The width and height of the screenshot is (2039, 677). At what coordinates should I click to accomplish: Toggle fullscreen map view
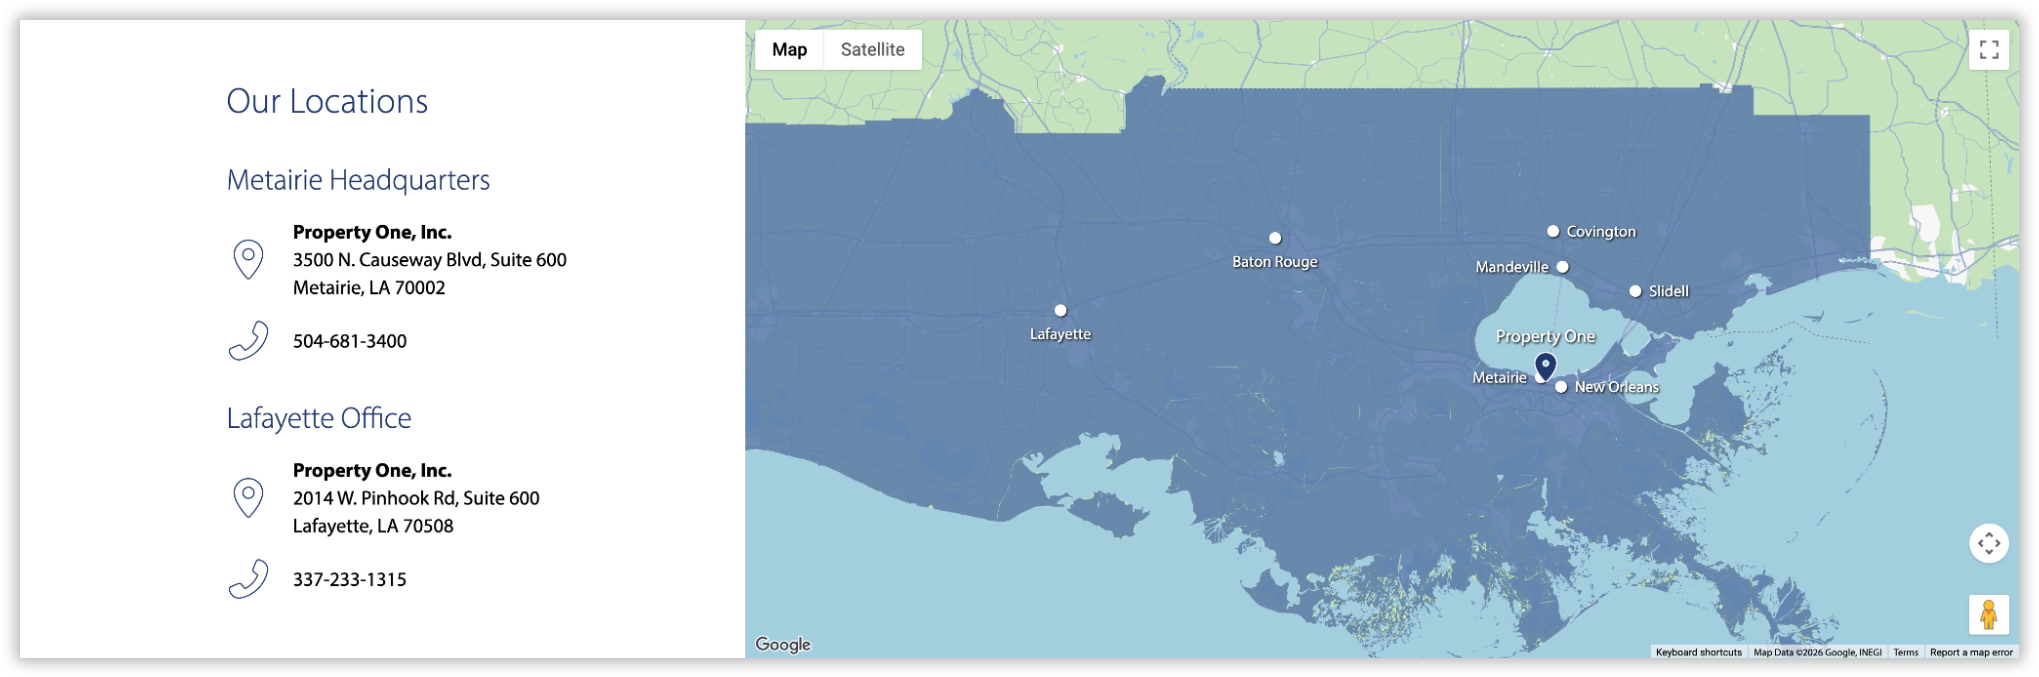pyautogui.click(x=1989, y=49)
